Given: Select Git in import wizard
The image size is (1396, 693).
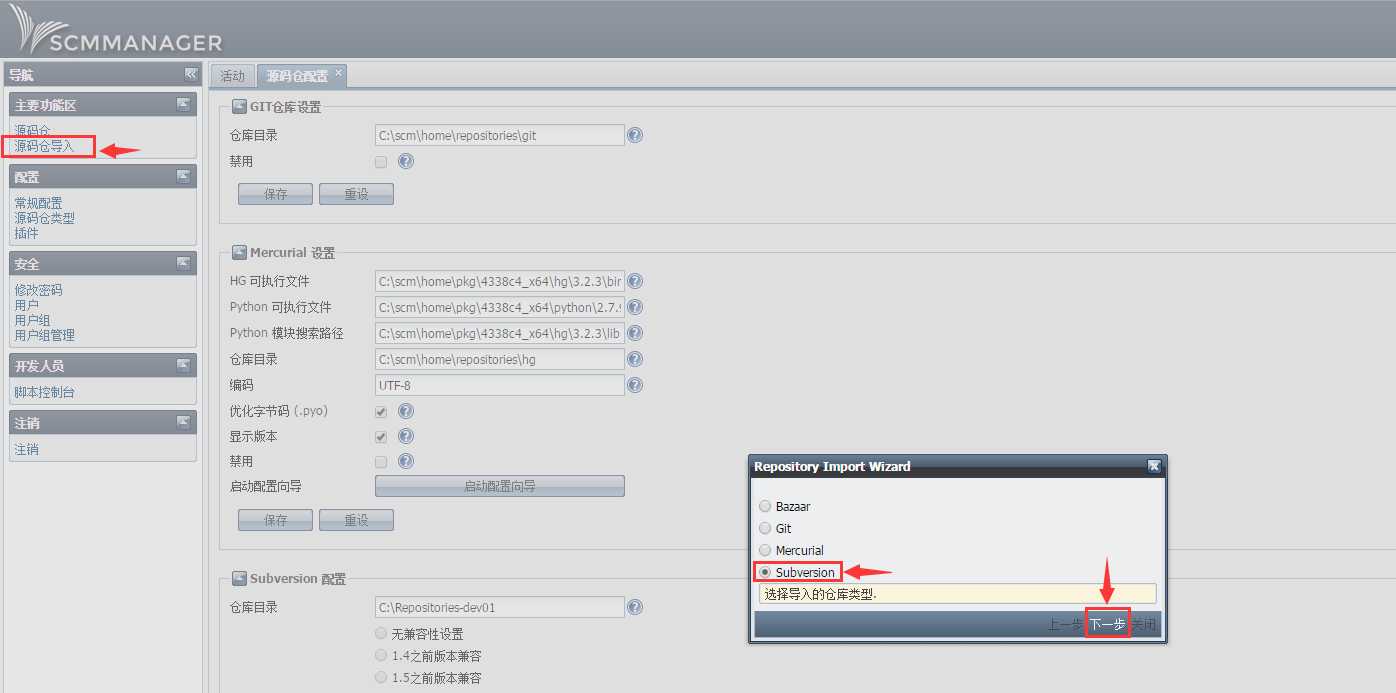Looking at the screenshot, I should click(x=766, y=528).
